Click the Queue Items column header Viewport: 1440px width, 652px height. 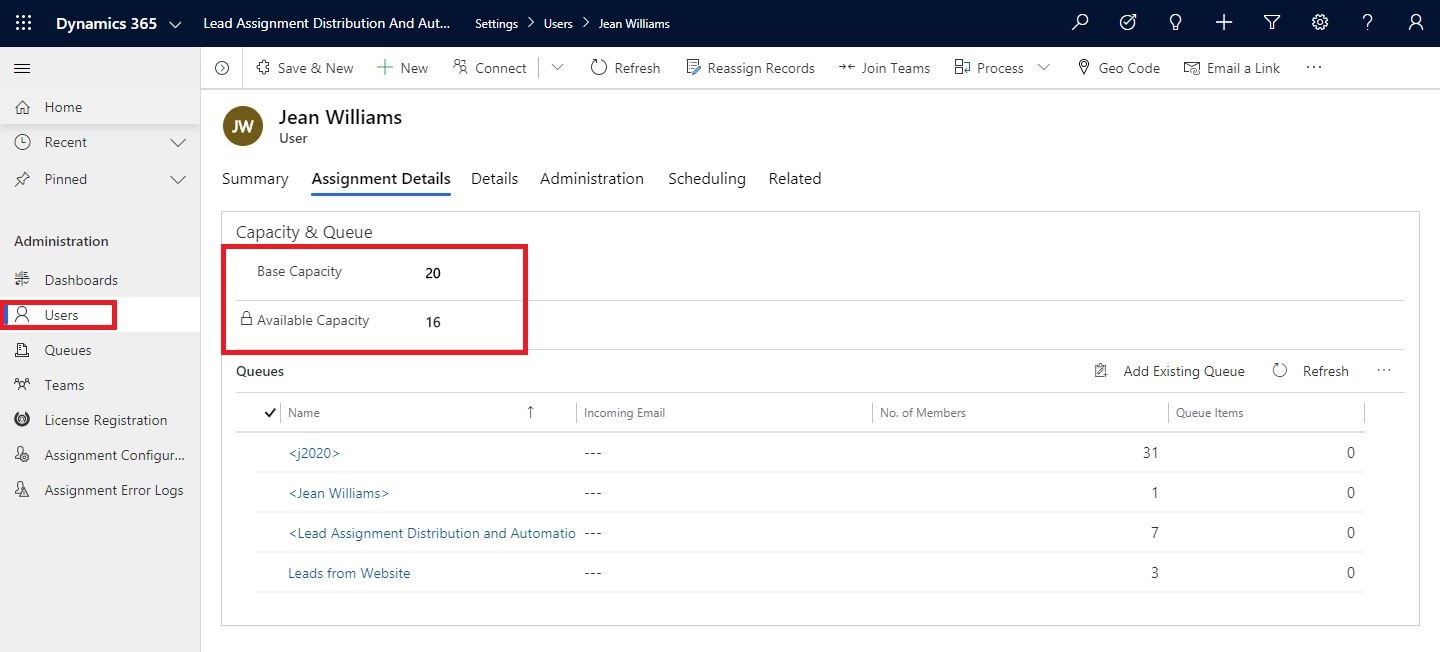(x=1209, y=412)
